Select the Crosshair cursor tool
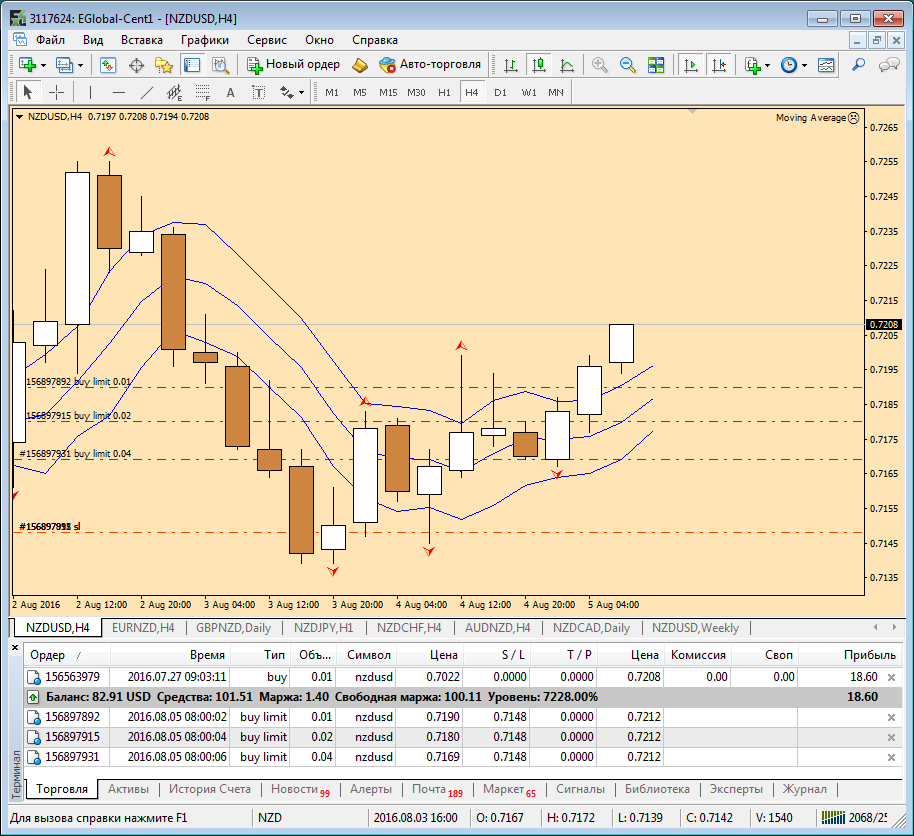 tap(57, 92)
